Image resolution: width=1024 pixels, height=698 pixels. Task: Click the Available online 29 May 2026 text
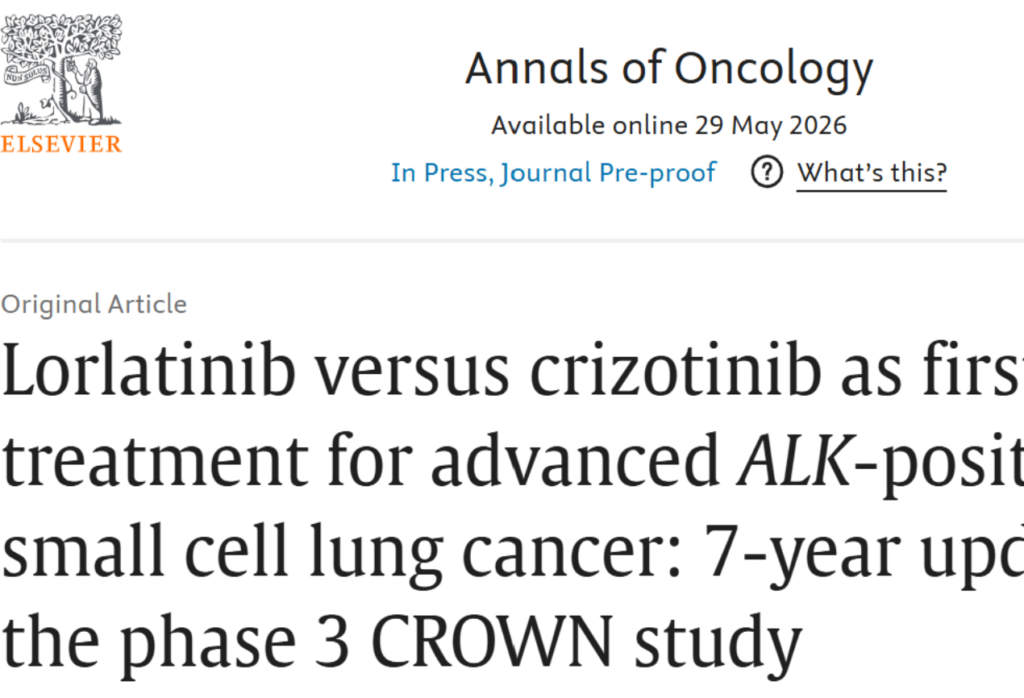click(x=669, y=125)
